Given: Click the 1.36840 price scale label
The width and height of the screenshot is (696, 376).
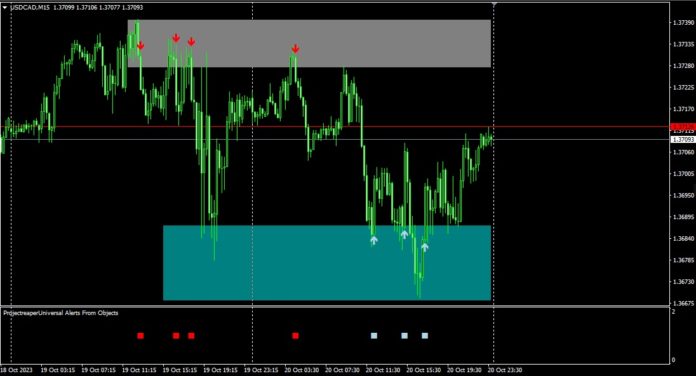Looking at the screenshot, I should (x=684, y=238).
